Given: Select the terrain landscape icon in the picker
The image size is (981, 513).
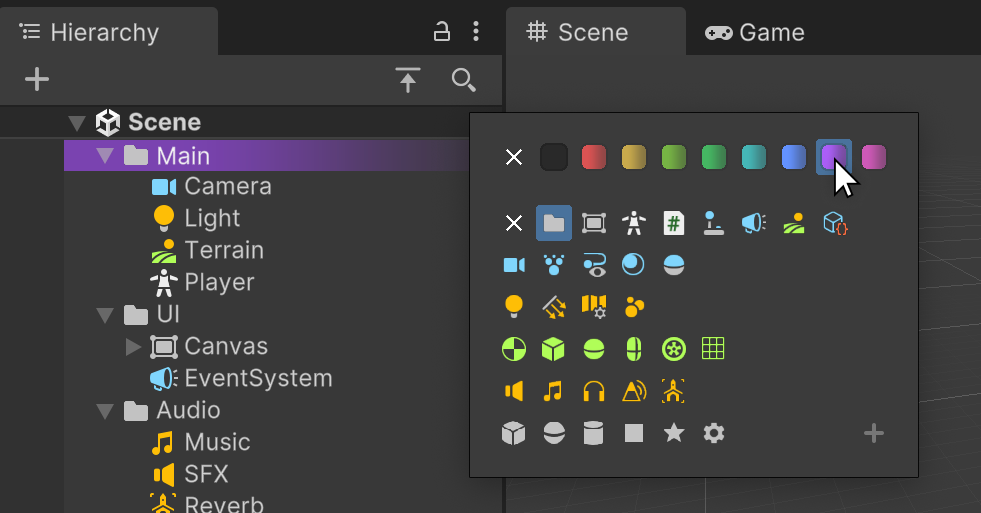Looking at the screenshot, I should [794, 223].
